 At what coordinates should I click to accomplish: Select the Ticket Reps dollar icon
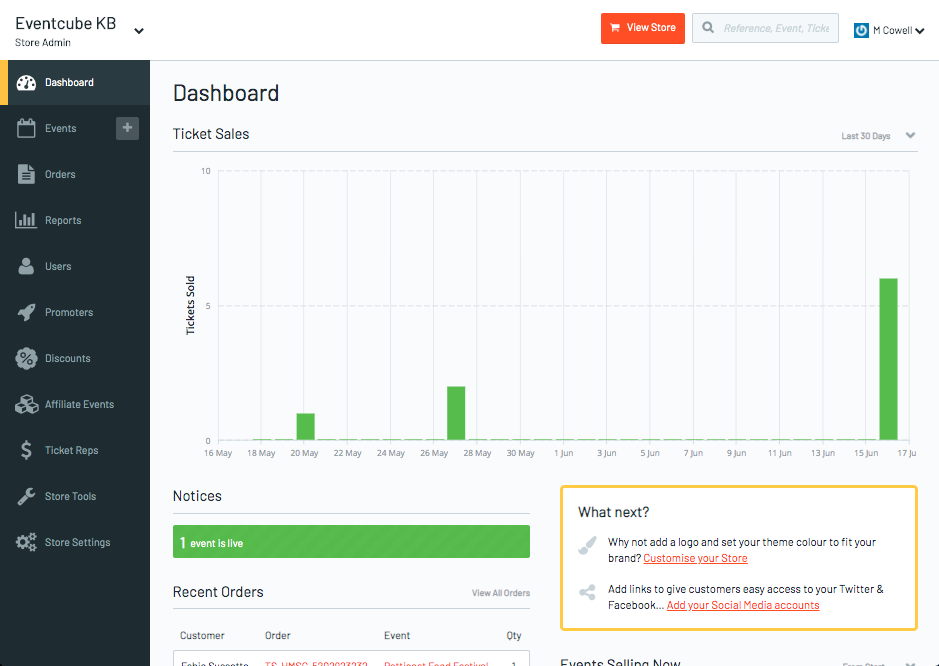(28, 450)
